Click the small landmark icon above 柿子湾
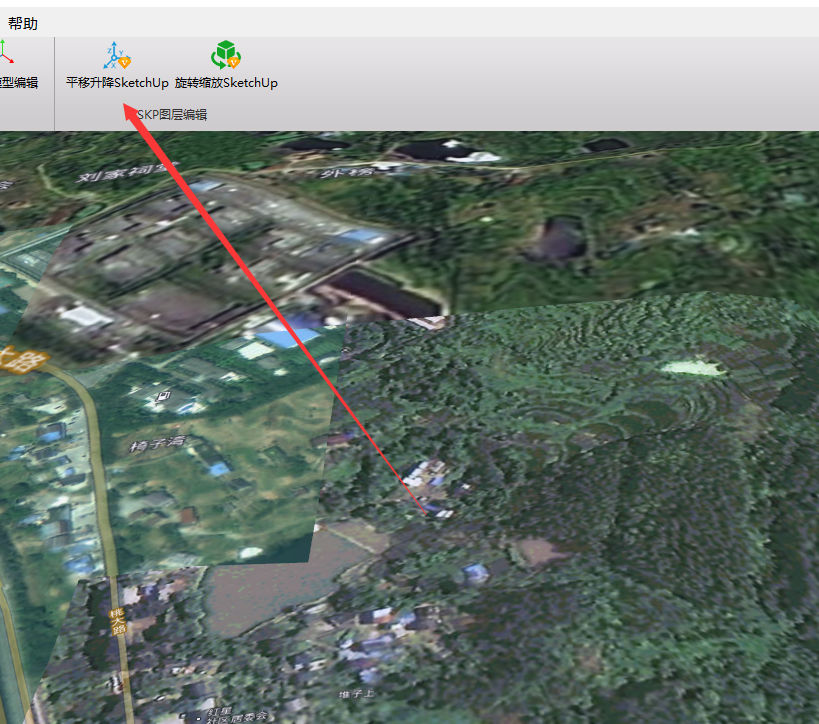 click(161, 399)
